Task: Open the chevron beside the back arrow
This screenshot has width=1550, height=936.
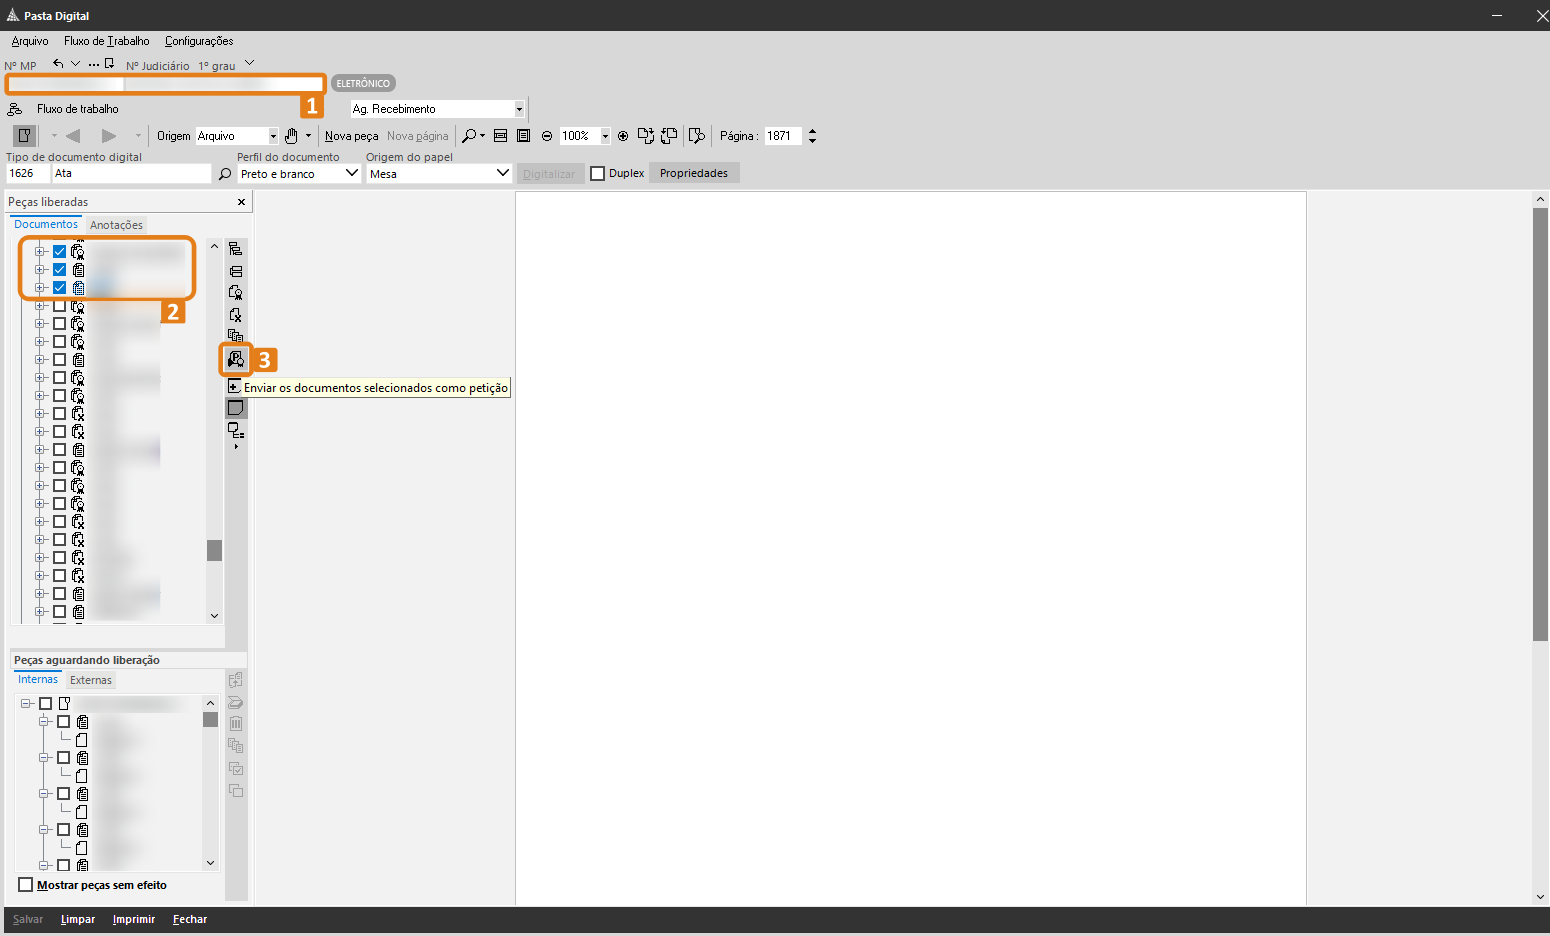Action: point(75,64)
